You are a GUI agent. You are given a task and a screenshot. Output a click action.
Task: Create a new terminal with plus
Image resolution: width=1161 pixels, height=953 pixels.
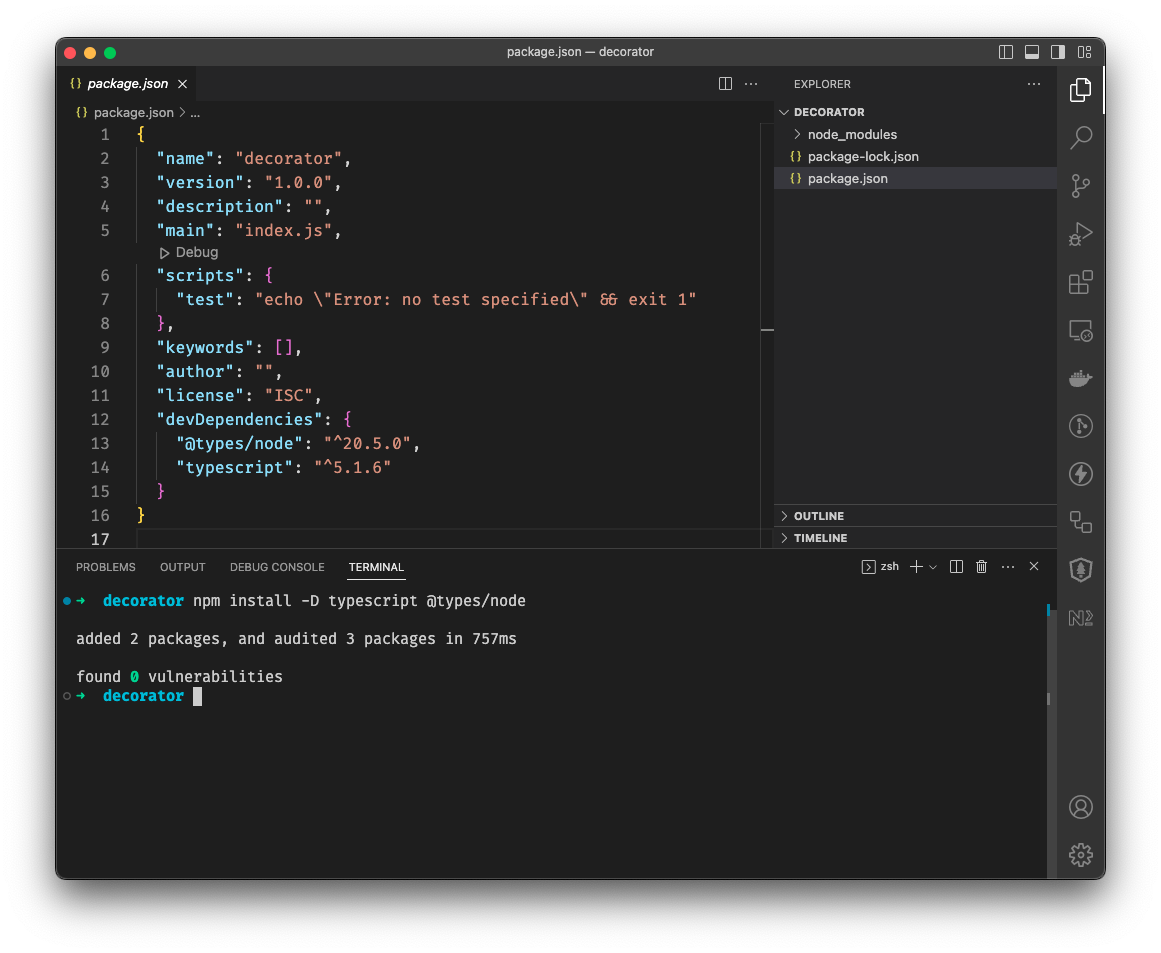(916, 566)
